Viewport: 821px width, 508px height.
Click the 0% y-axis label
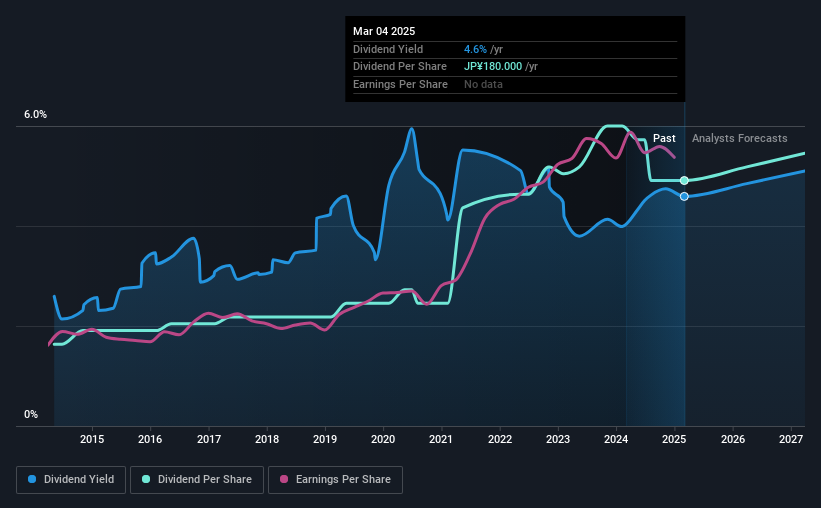31,414
